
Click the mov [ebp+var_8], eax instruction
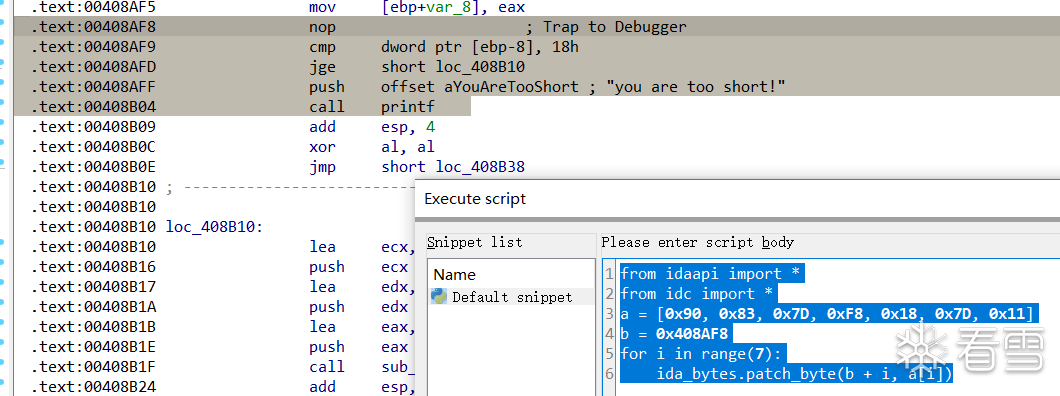coord(417,7)
